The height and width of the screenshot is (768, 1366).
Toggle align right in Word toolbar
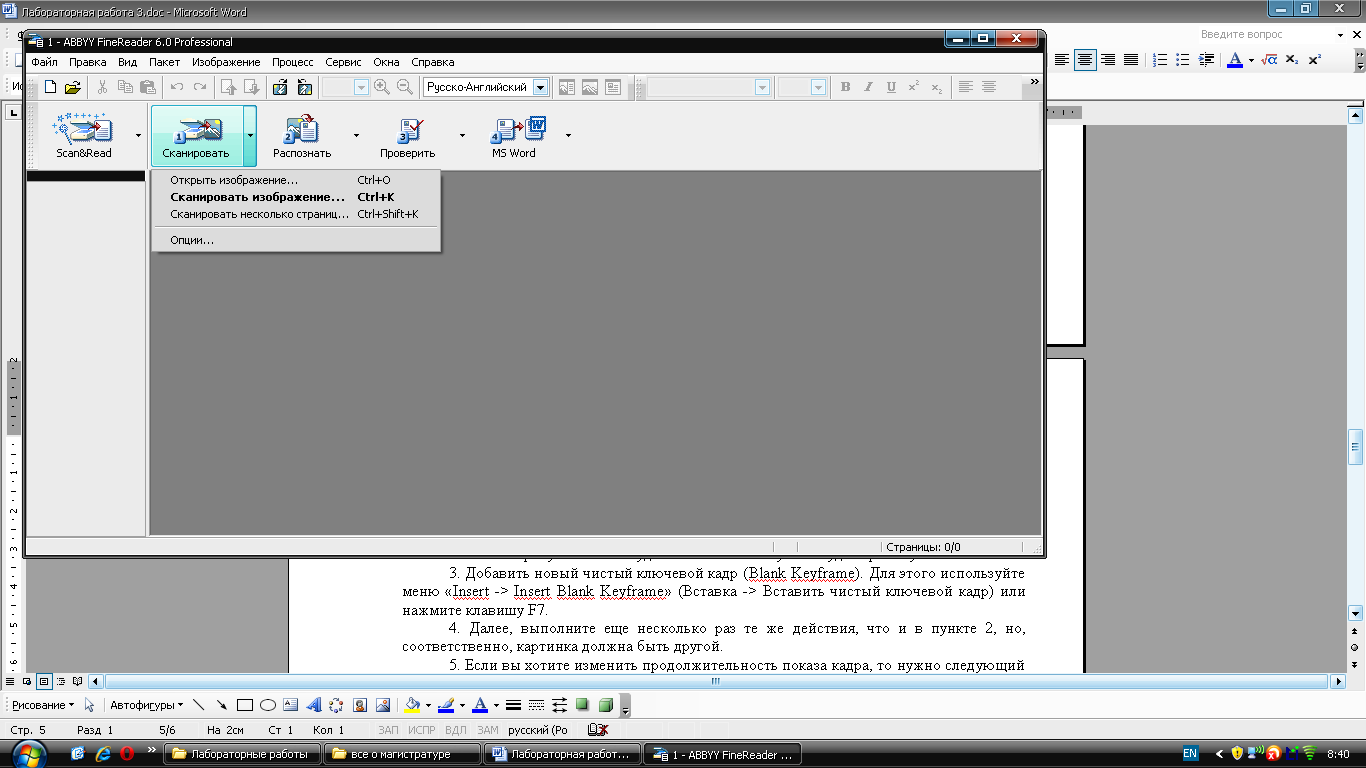(1108, 60)
